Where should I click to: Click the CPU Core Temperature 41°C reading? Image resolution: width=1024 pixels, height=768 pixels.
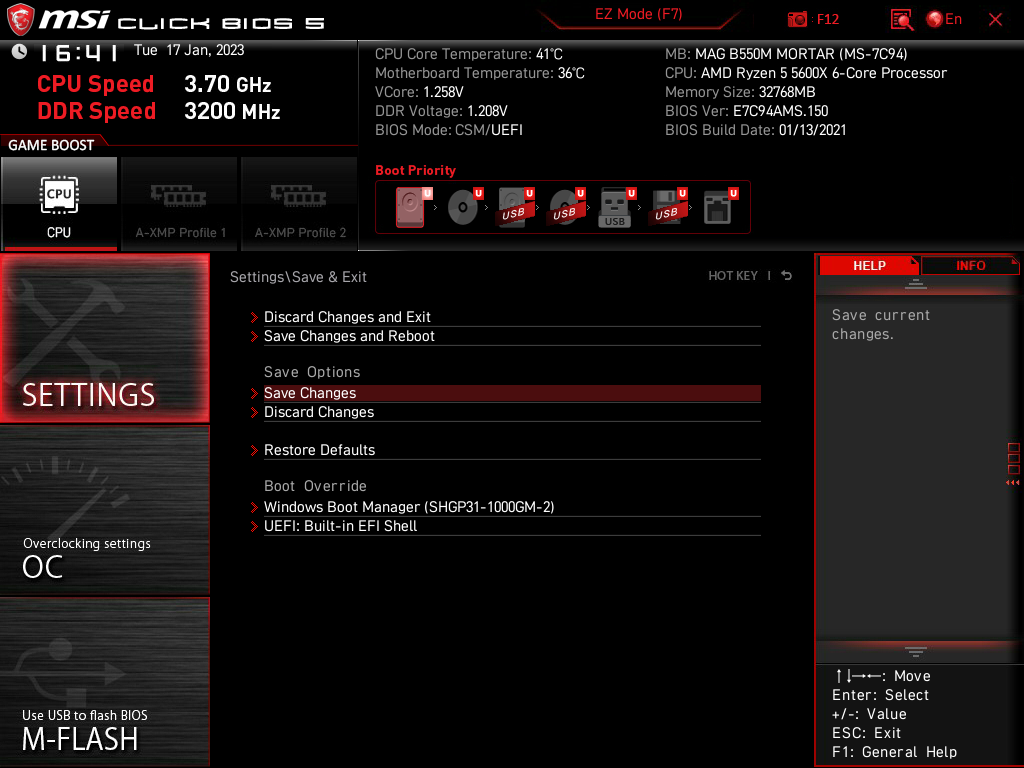pos(468,54)
